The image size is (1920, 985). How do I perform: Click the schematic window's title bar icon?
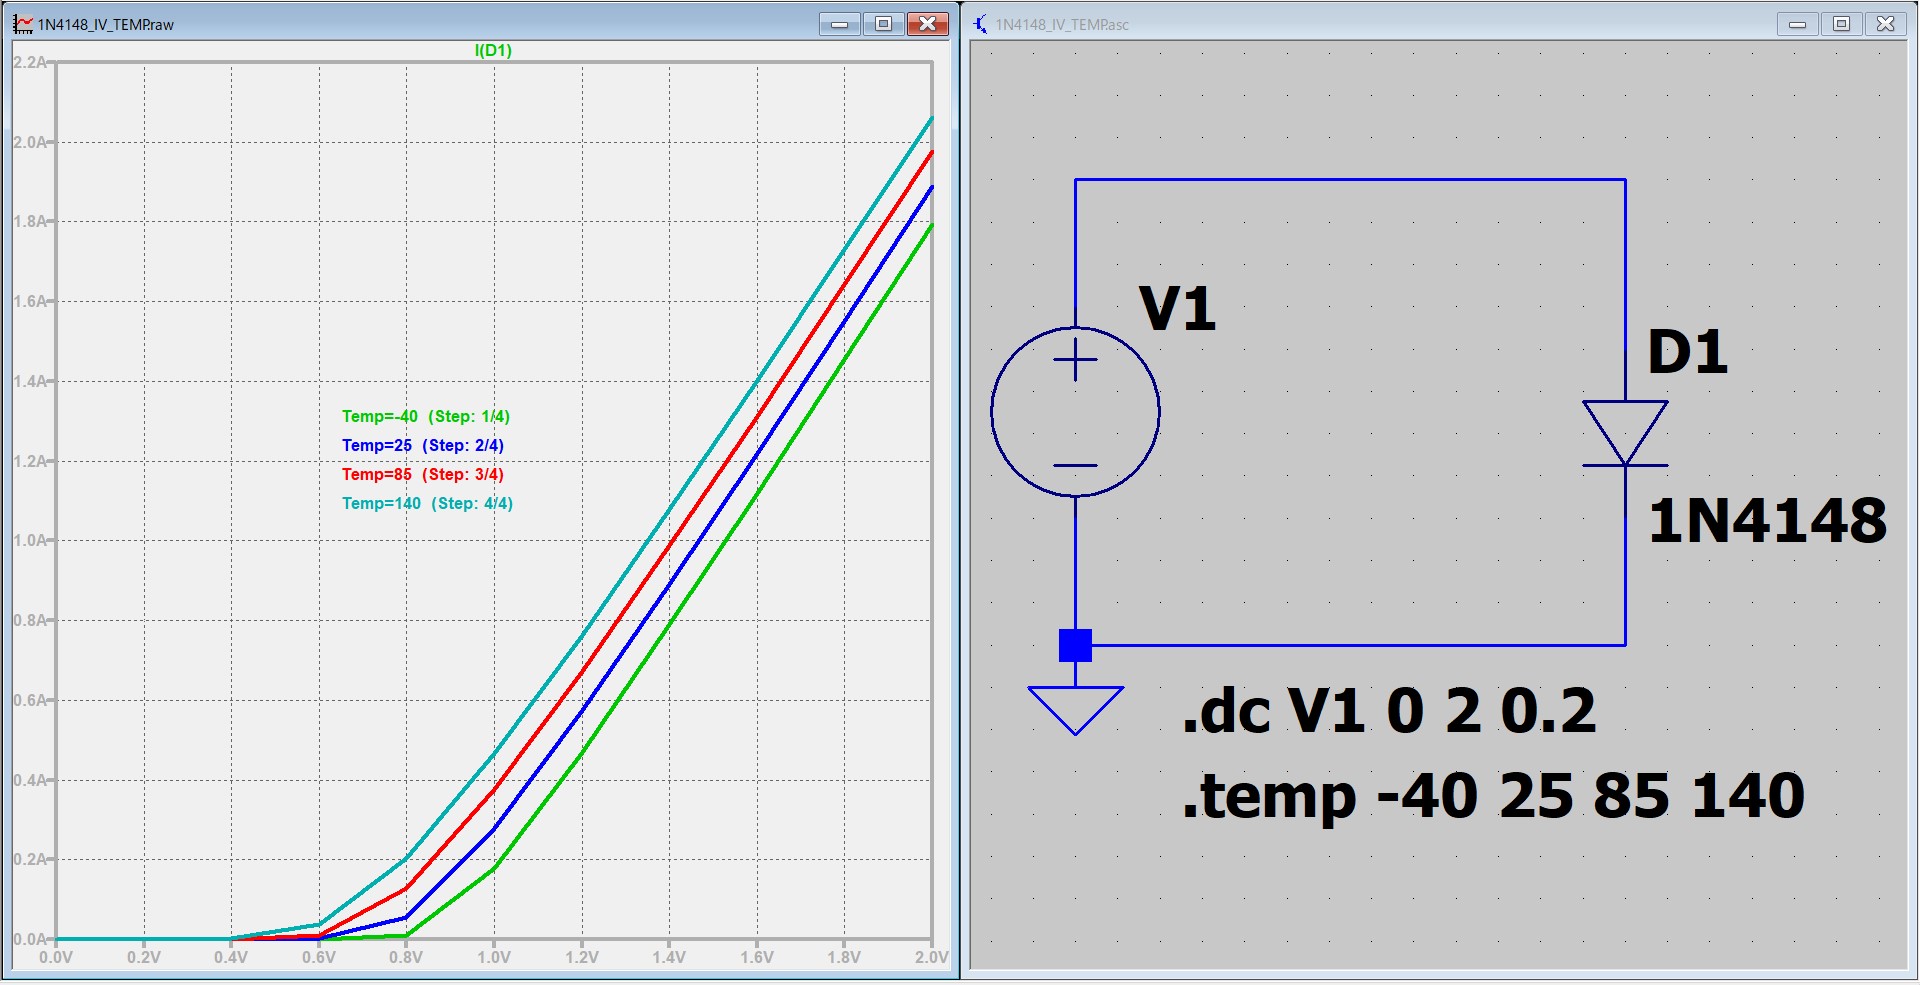click(x=981, y=24)
